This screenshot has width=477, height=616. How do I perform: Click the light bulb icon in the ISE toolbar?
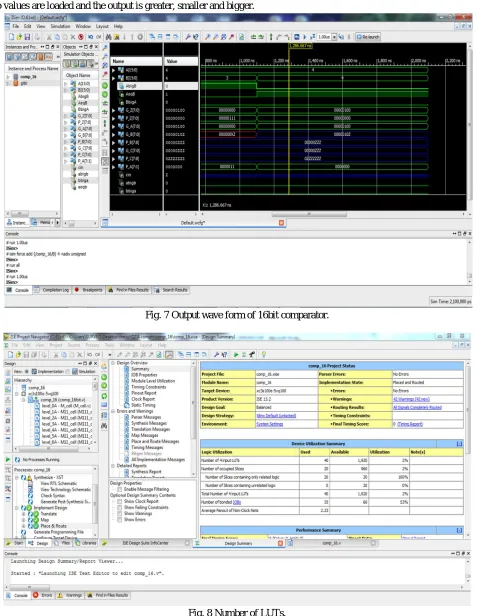[x=264, y=355]
